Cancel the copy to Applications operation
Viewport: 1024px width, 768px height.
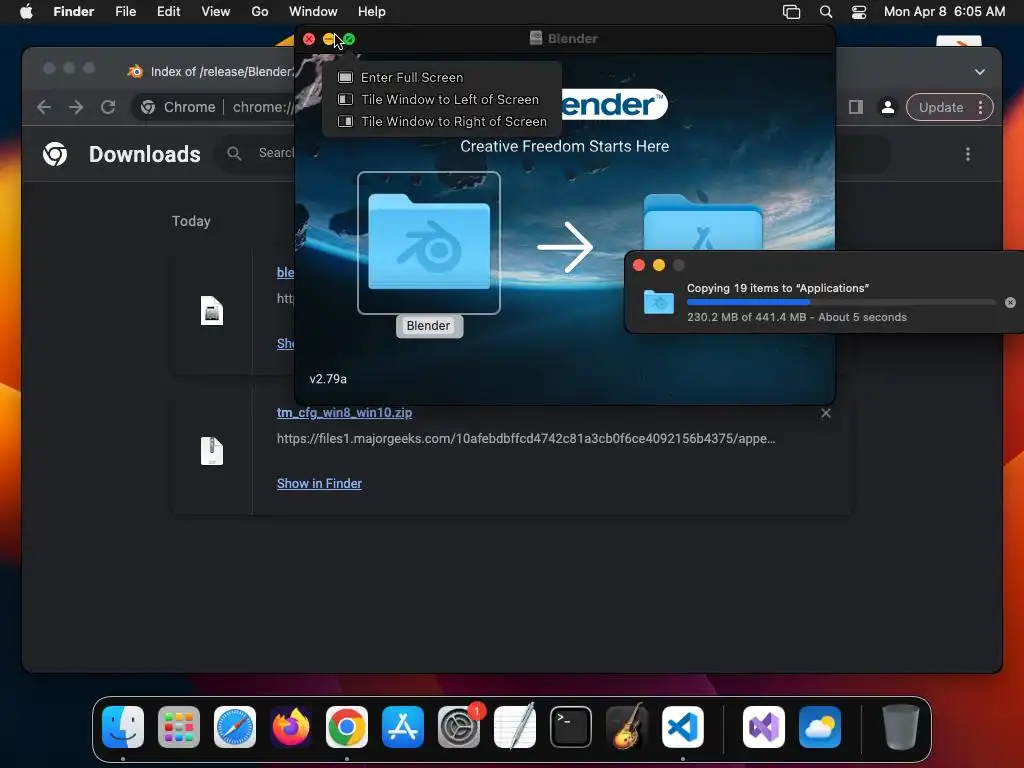1010,302
